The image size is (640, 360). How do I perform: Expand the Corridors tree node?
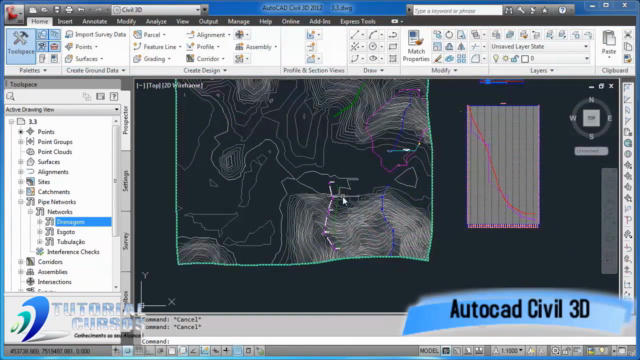(21, 262)
